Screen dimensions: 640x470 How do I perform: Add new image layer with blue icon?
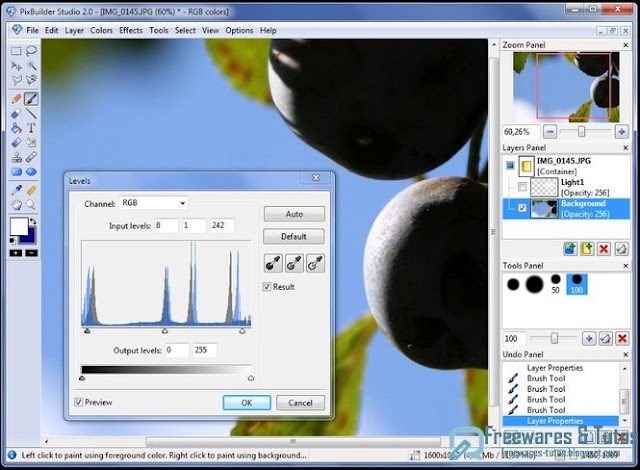pyautogui.click(x=570, y=248)
